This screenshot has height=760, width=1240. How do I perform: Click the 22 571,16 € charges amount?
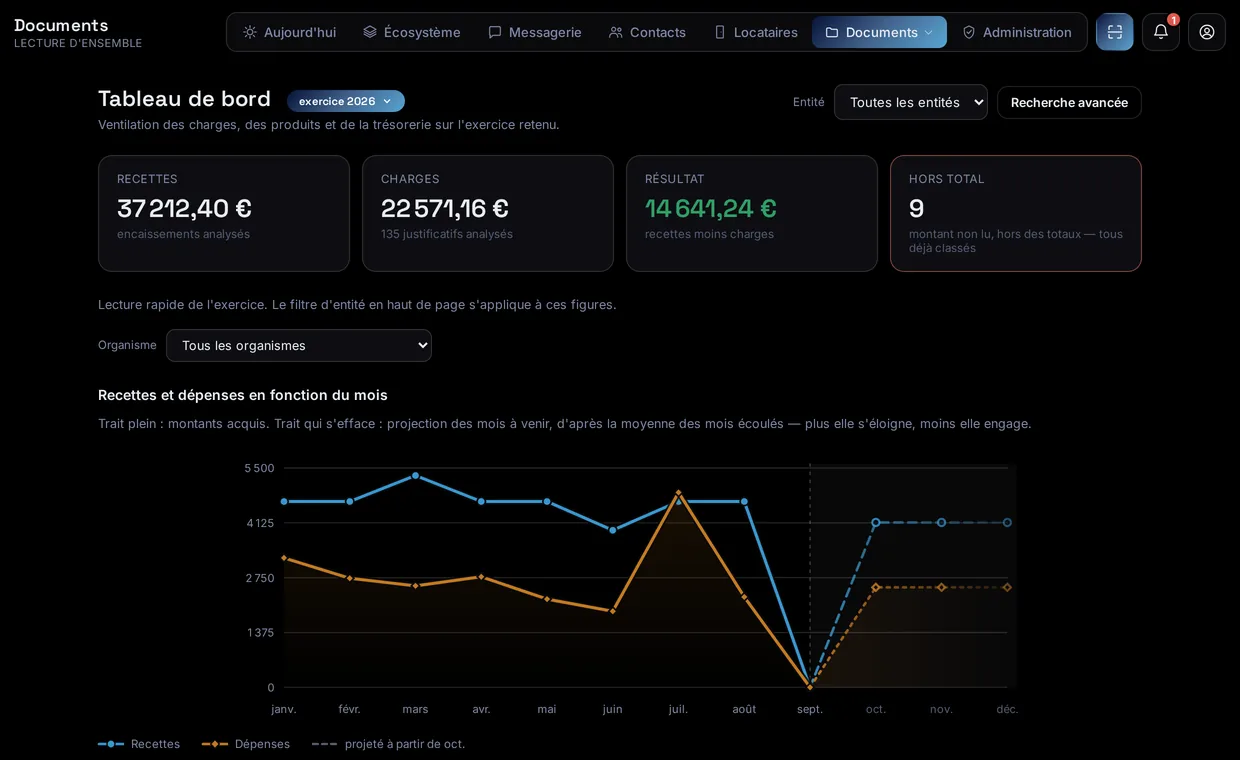445,208
